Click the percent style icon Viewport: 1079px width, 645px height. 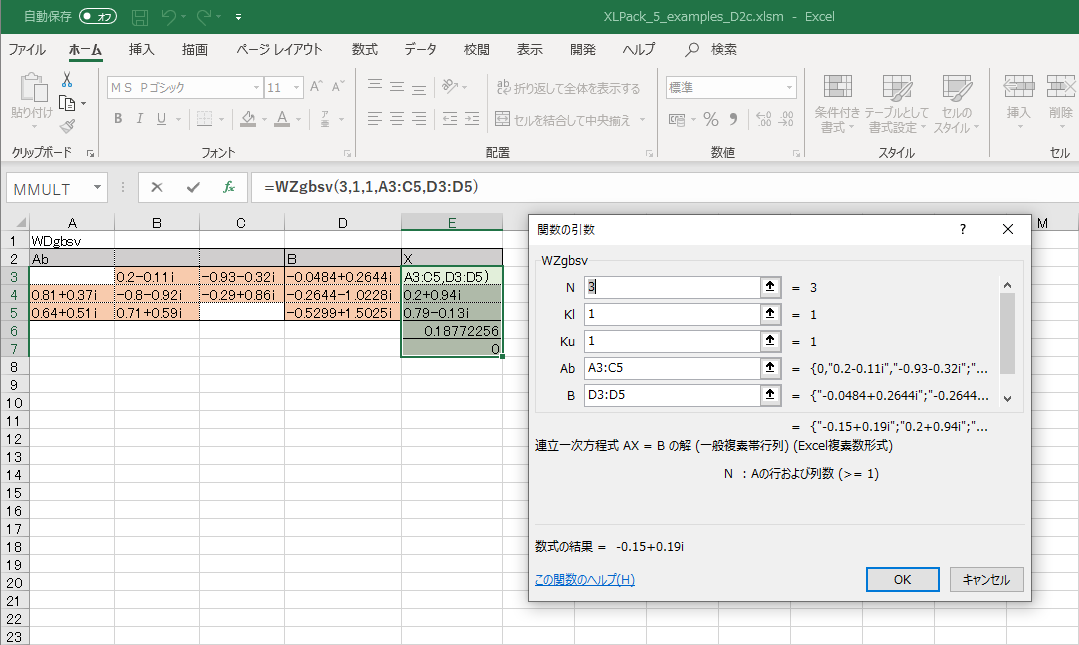pos(711,120)
